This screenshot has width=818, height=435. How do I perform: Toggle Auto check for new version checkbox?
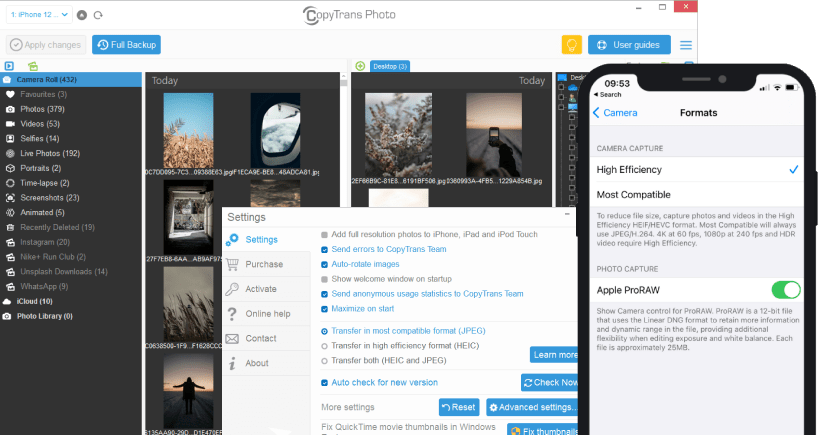[324, 383]
